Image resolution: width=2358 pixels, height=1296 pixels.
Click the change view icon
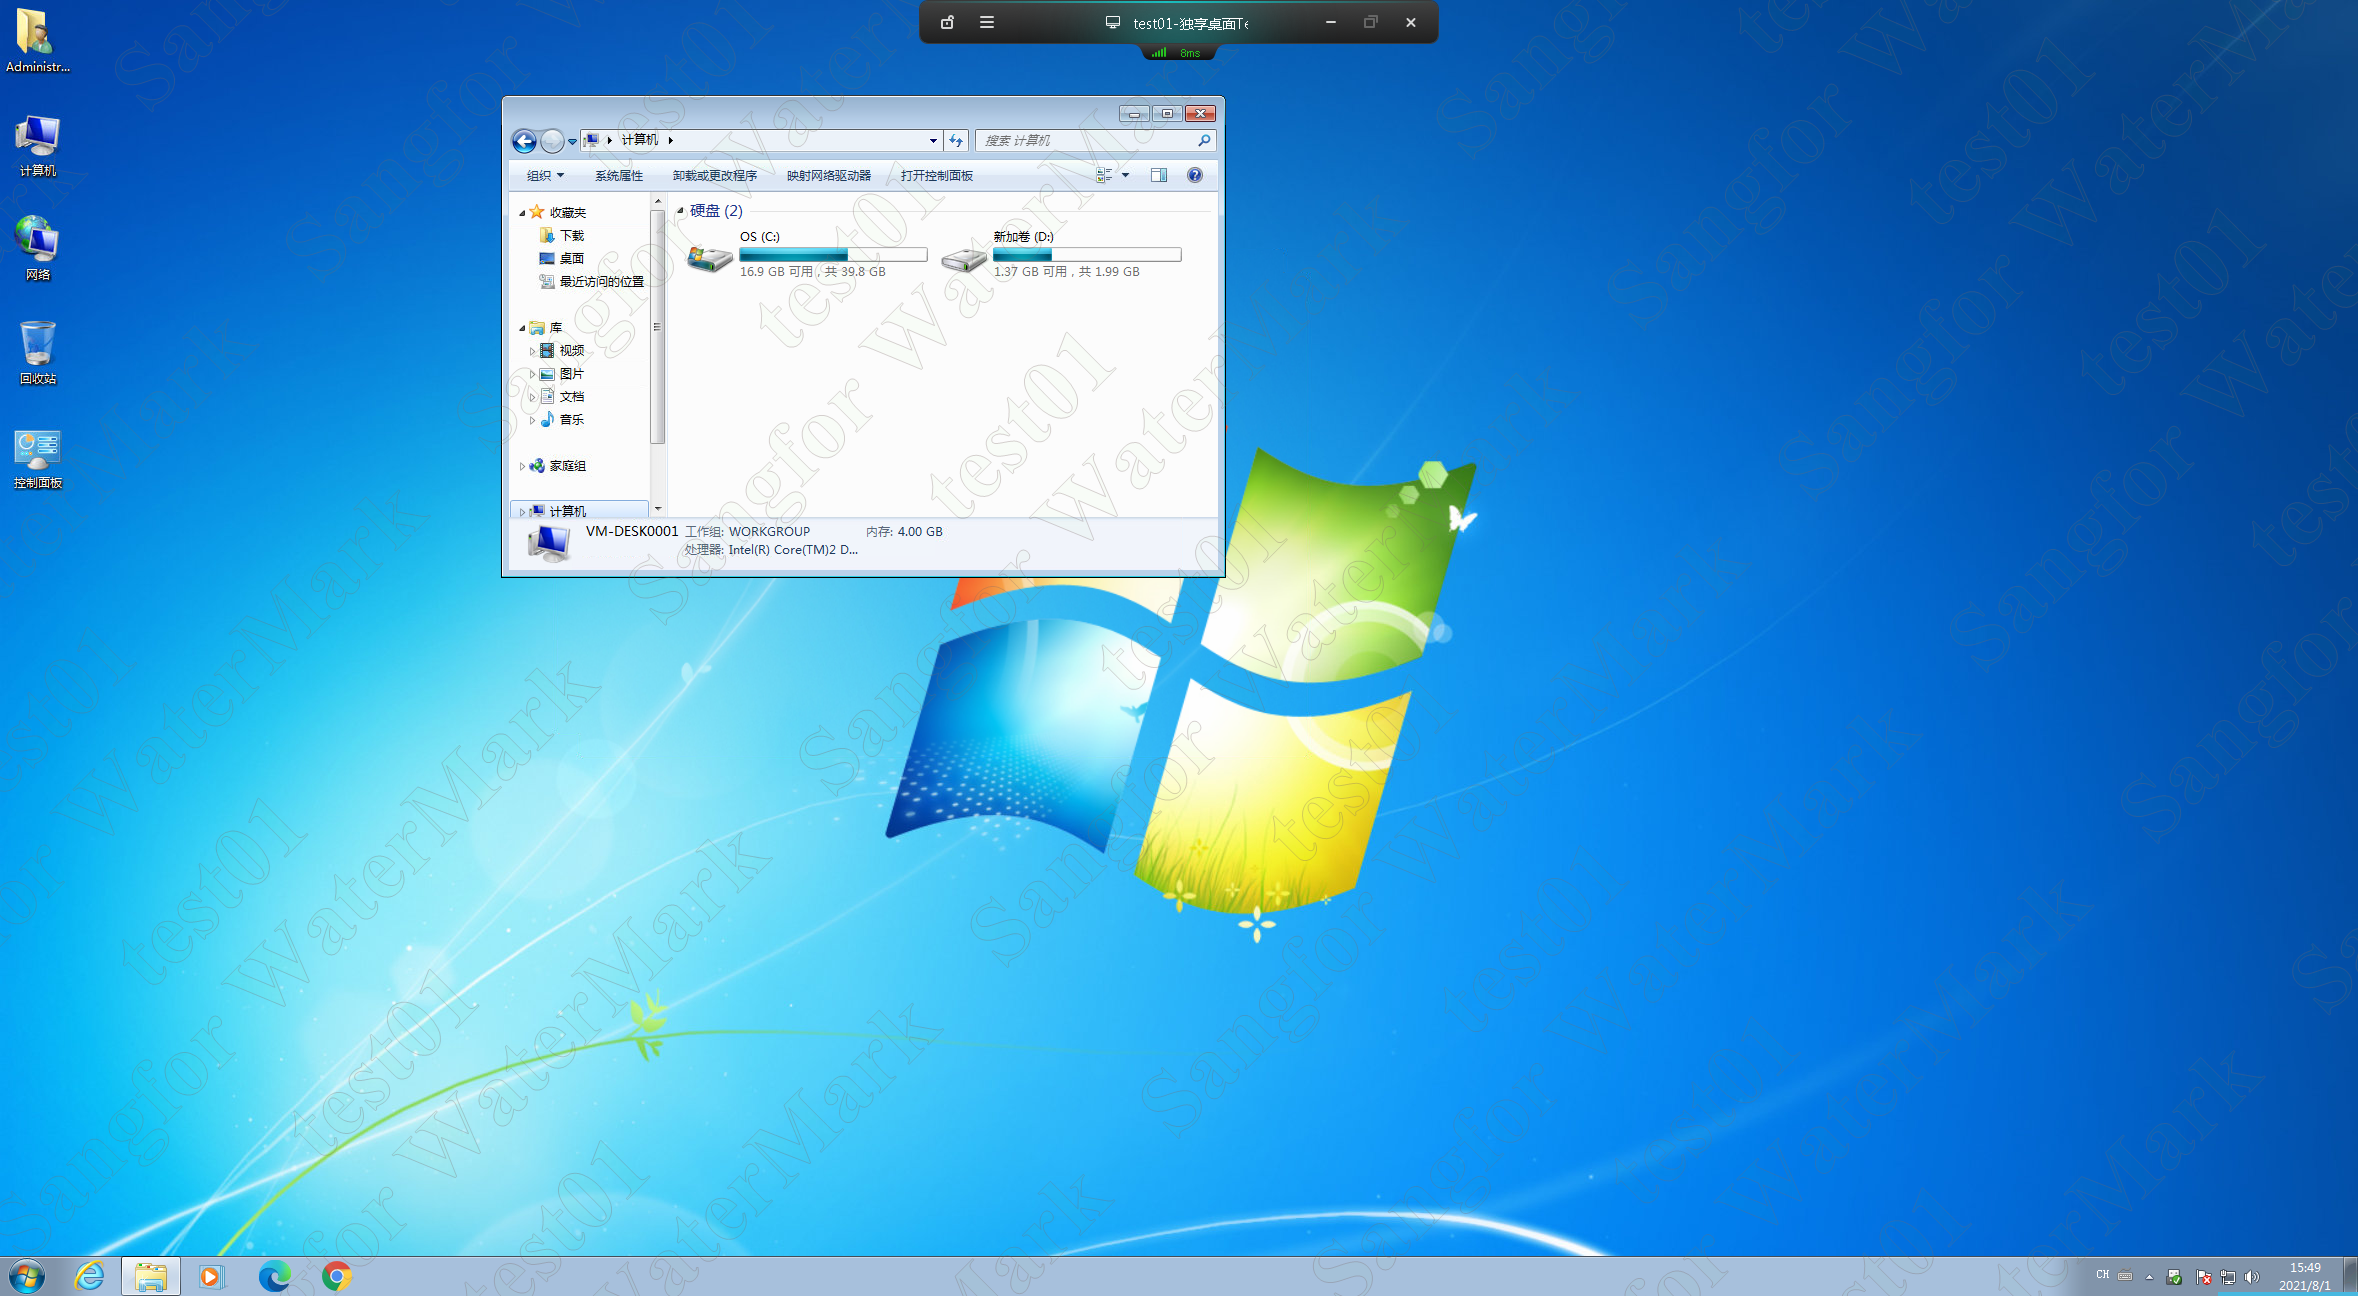pyautogui.click(x=1104, y=176)
